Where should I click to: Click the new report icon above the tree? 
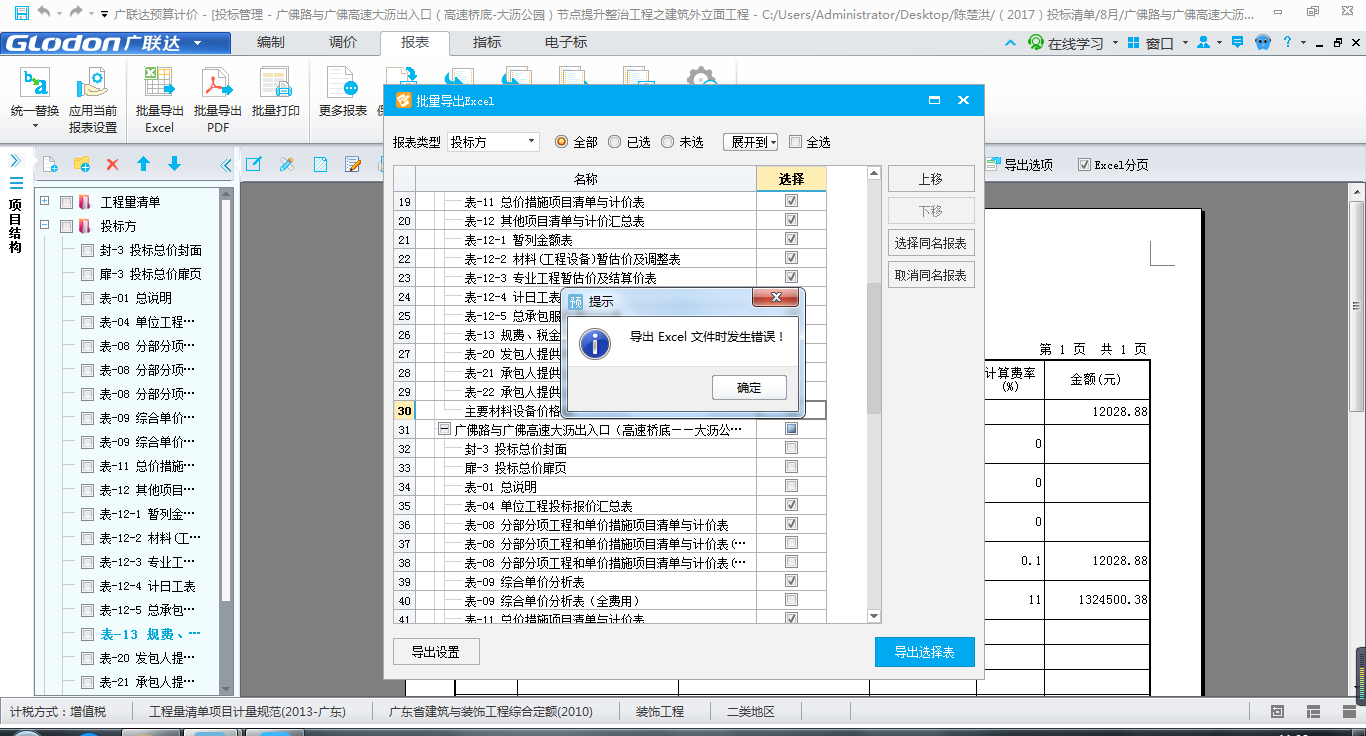point(50,165)
